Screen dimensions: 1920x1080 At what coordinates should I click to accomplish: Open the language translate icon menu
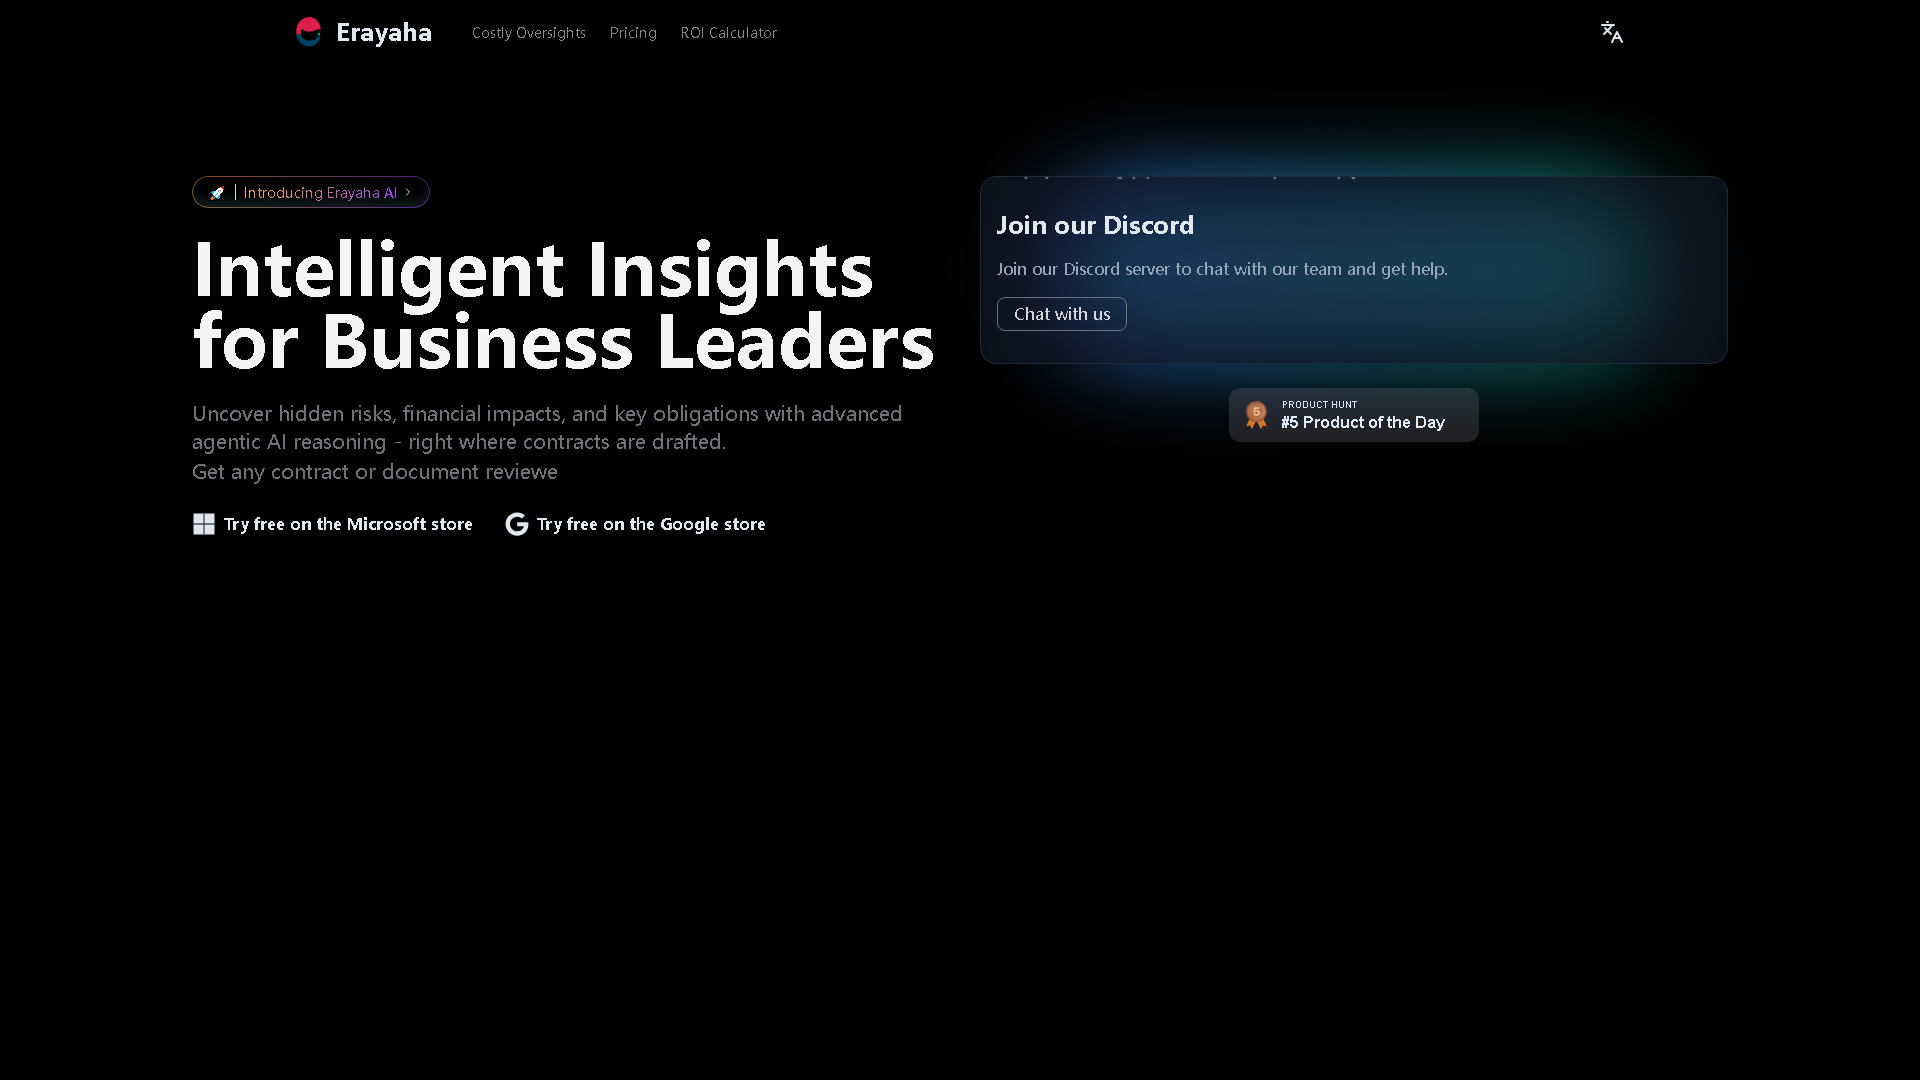[1611, 32]
